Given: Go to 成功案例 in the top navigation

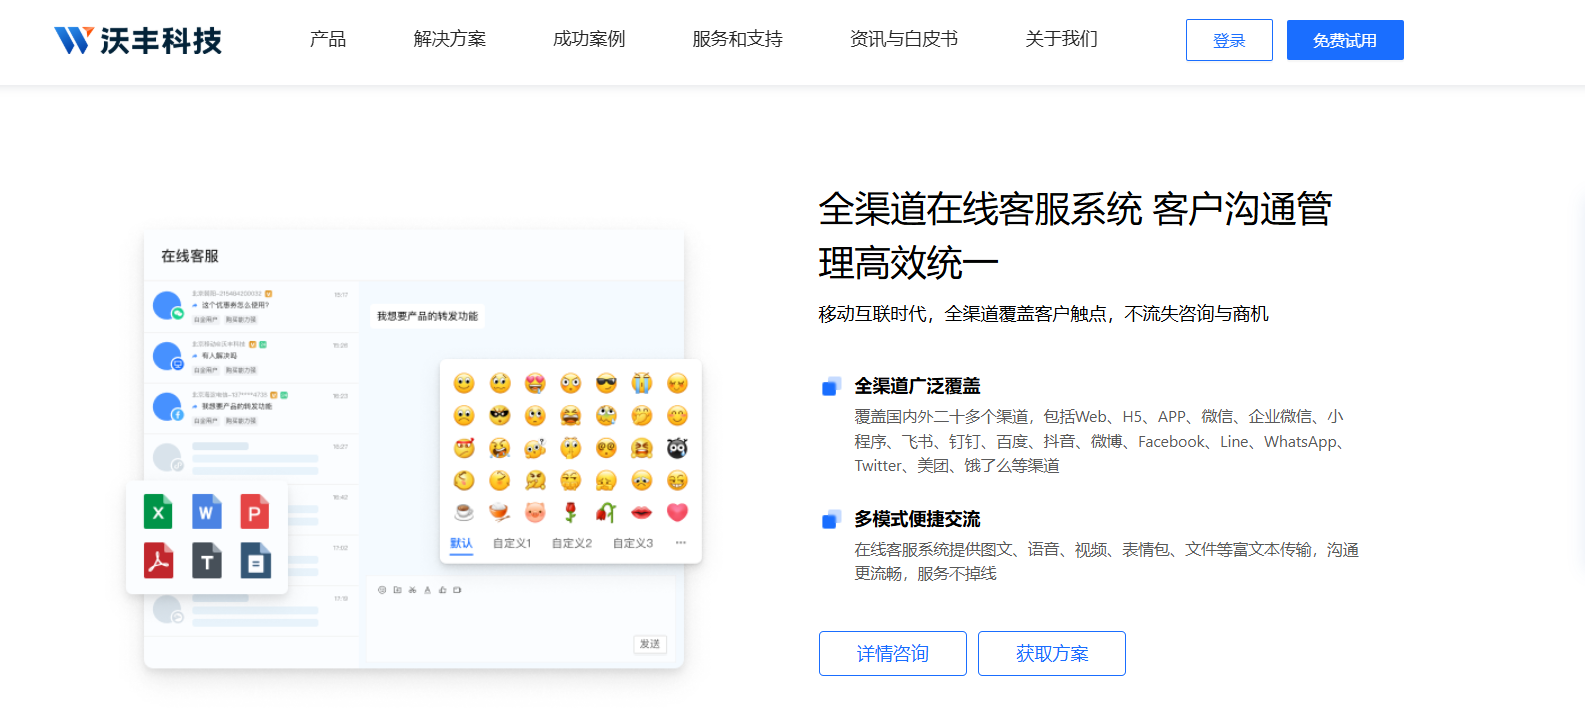Looking at the screenshot, I should pos(589,39).
